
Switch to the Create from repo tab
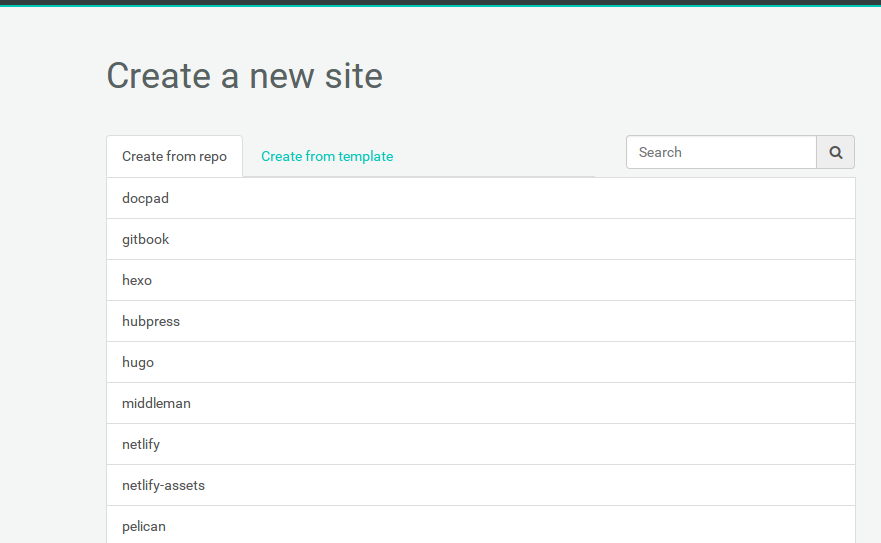point(174,156)
